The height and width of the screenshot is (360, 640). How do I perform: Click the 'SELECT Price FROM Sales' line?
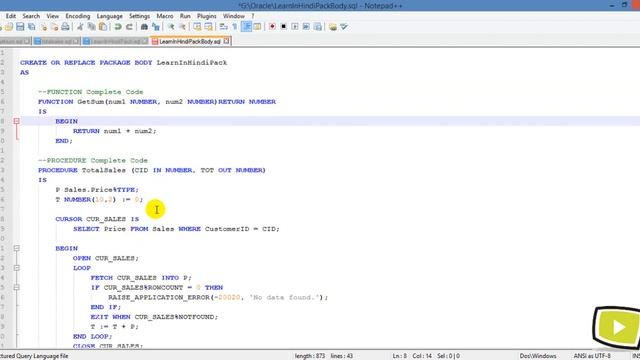pyautogui.click(x=176, y=229)
